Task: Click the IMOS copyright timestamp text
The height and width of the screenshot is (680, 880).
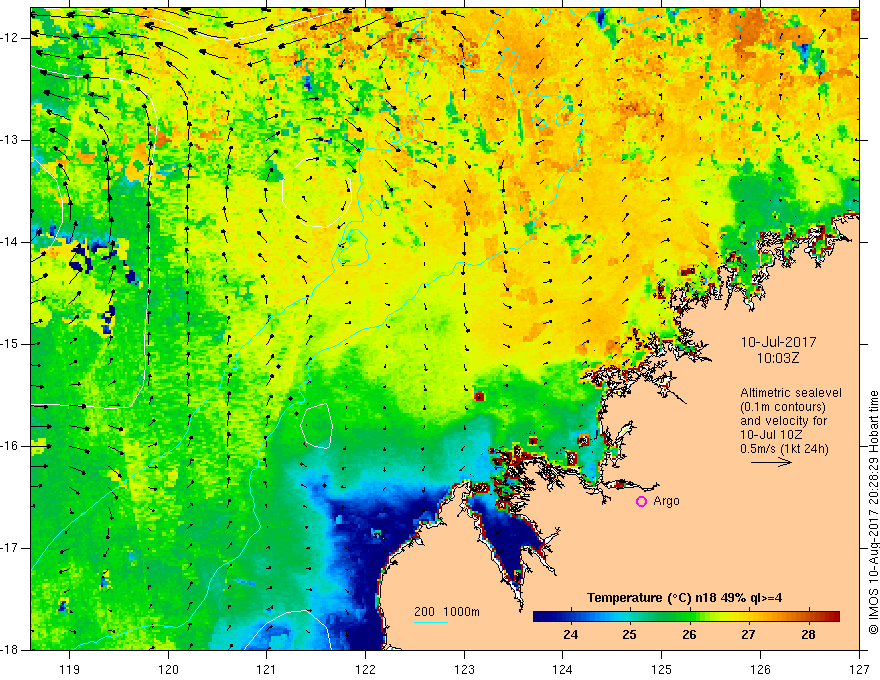Action: 873,512
